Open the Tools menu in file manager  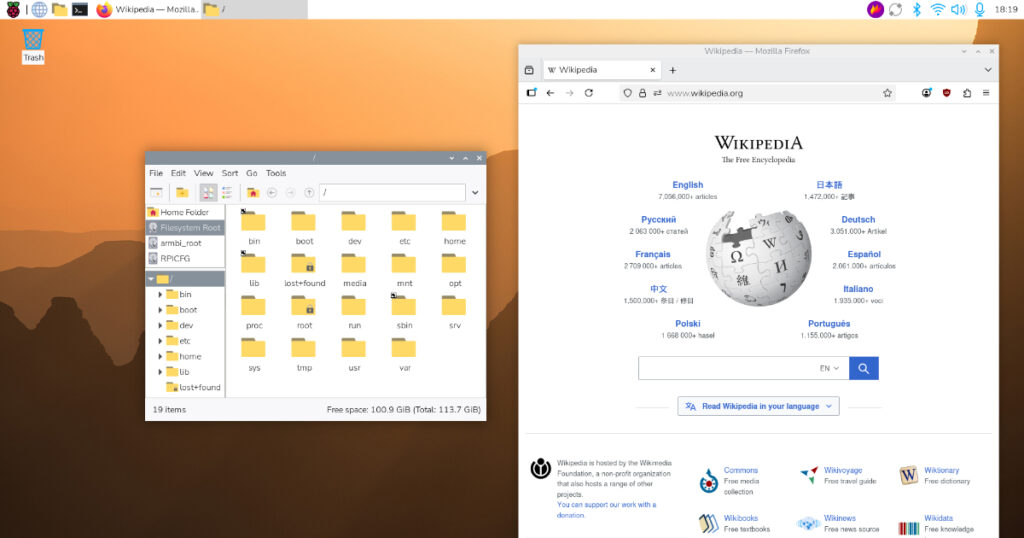276,173
